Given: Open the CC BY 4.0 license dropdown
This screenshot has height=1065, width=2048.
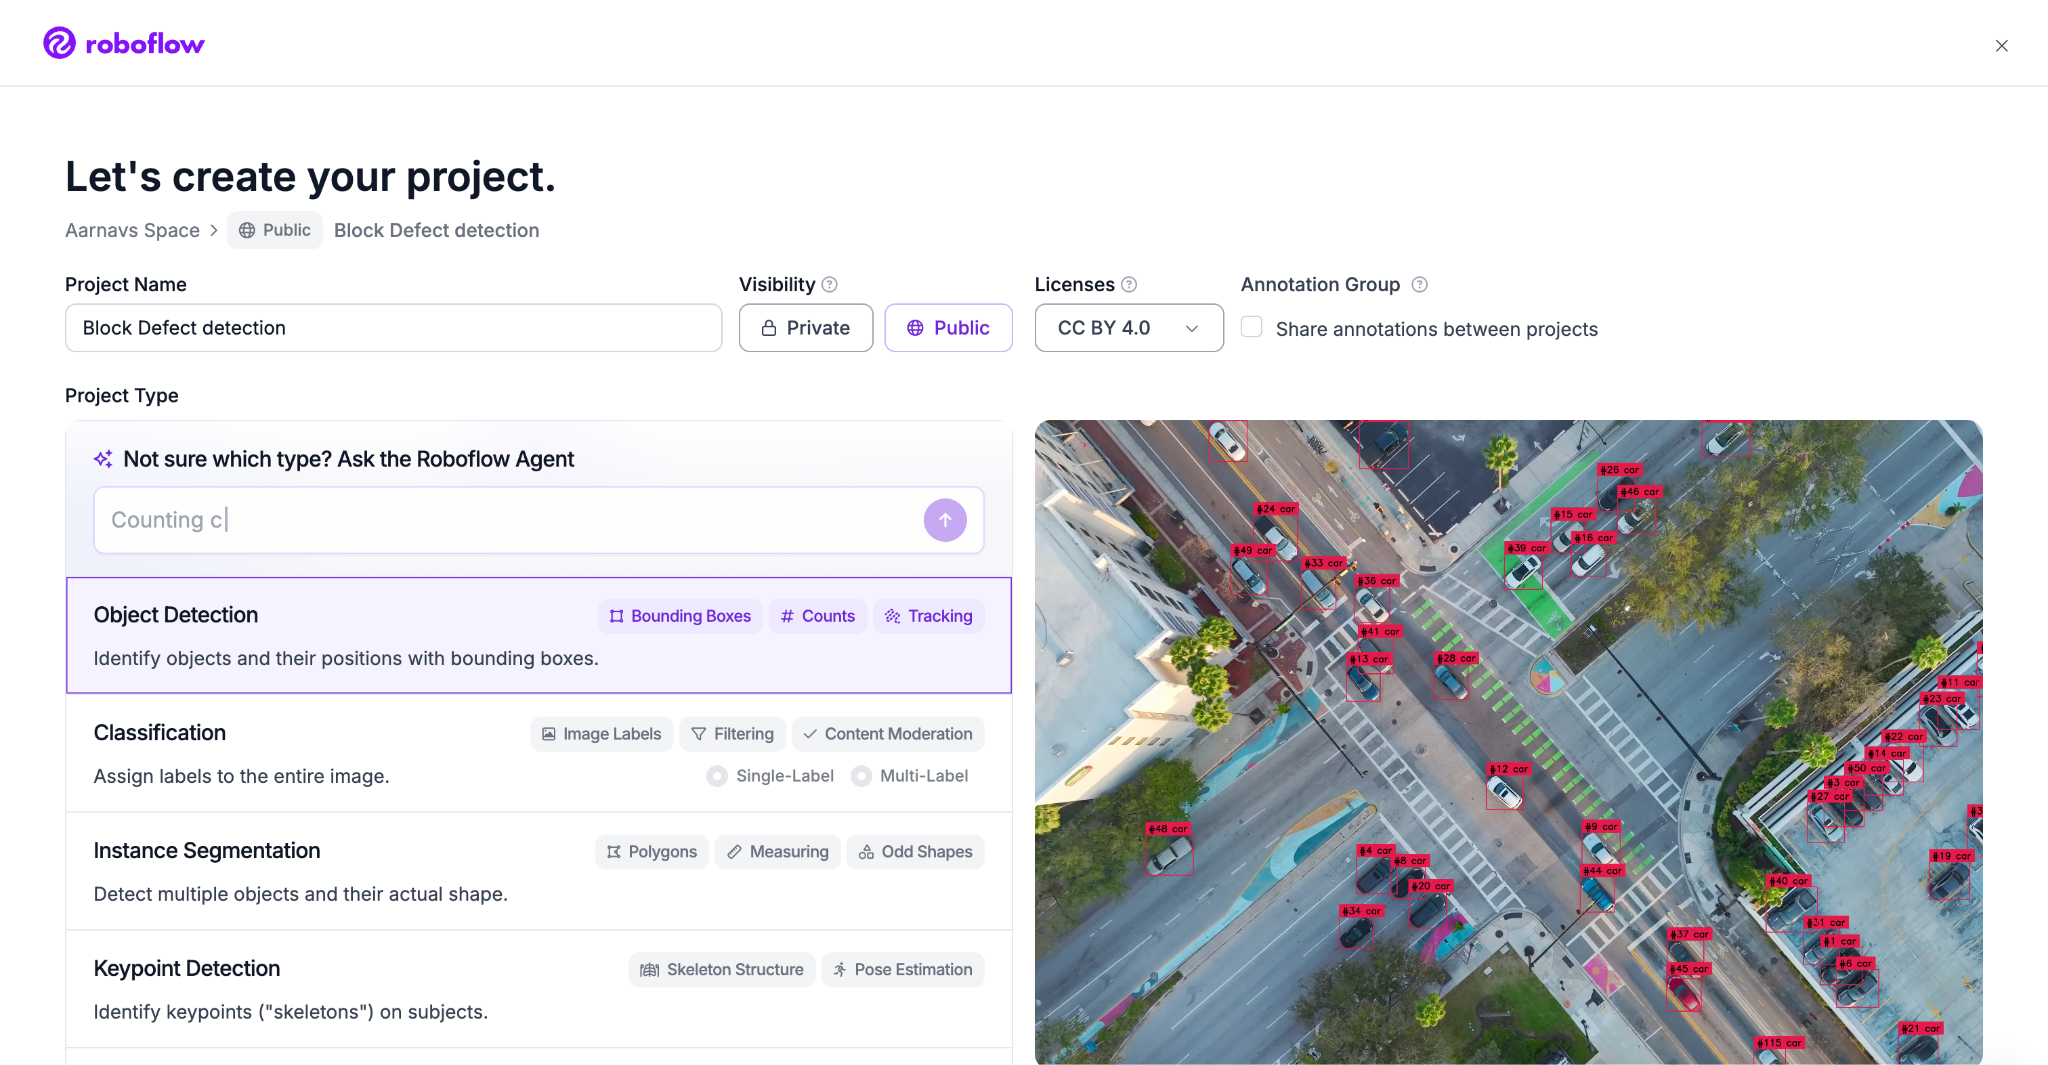Looking at the screenshot, I should tap(1129, 328).
